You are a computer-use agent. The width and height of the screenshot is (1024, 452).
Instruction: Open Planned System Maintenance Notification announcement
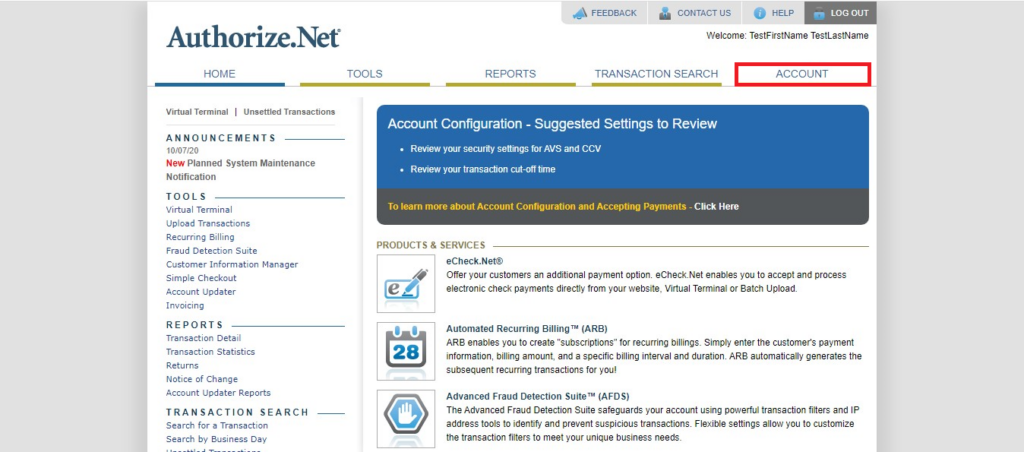(240, 170)
